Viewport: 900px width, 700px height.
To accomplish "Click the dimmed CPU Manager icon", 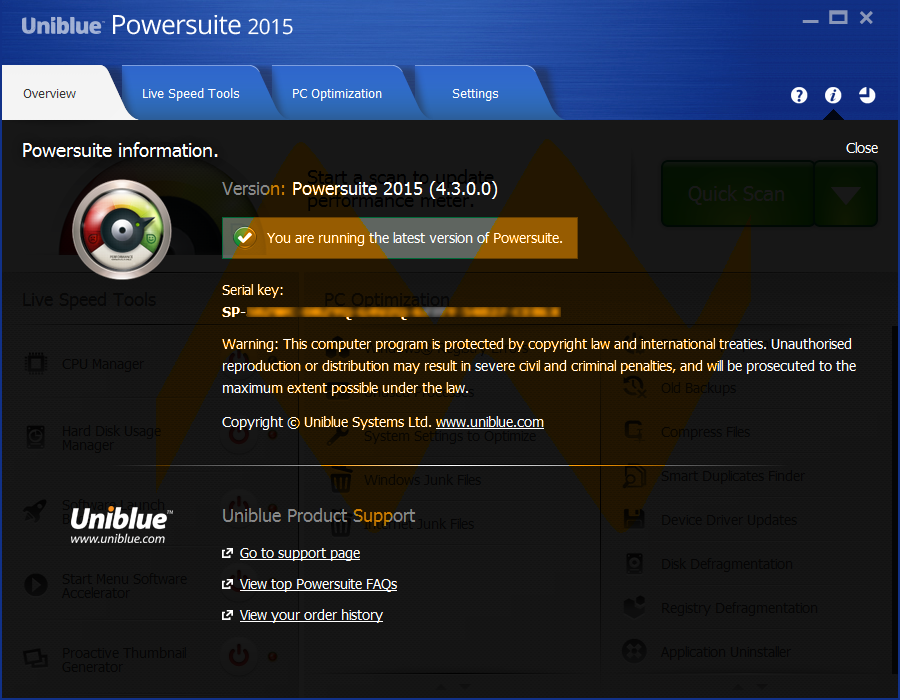I will point(36,364).
